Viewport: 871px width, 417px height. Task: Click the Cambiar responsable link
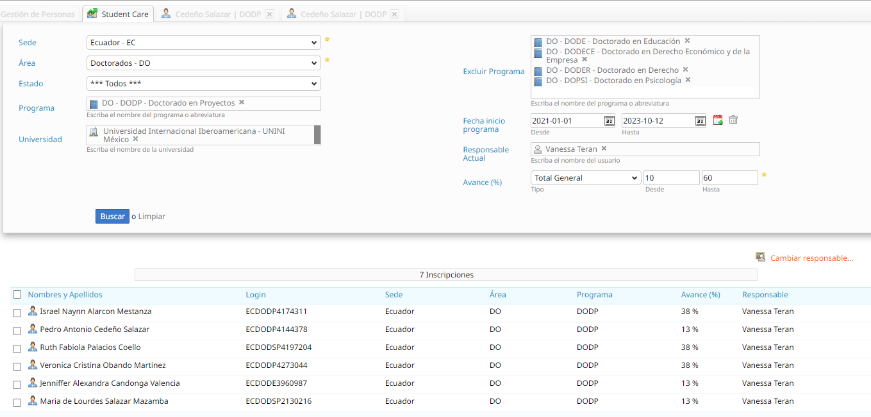pyautogui.click(x=810, y=258)
